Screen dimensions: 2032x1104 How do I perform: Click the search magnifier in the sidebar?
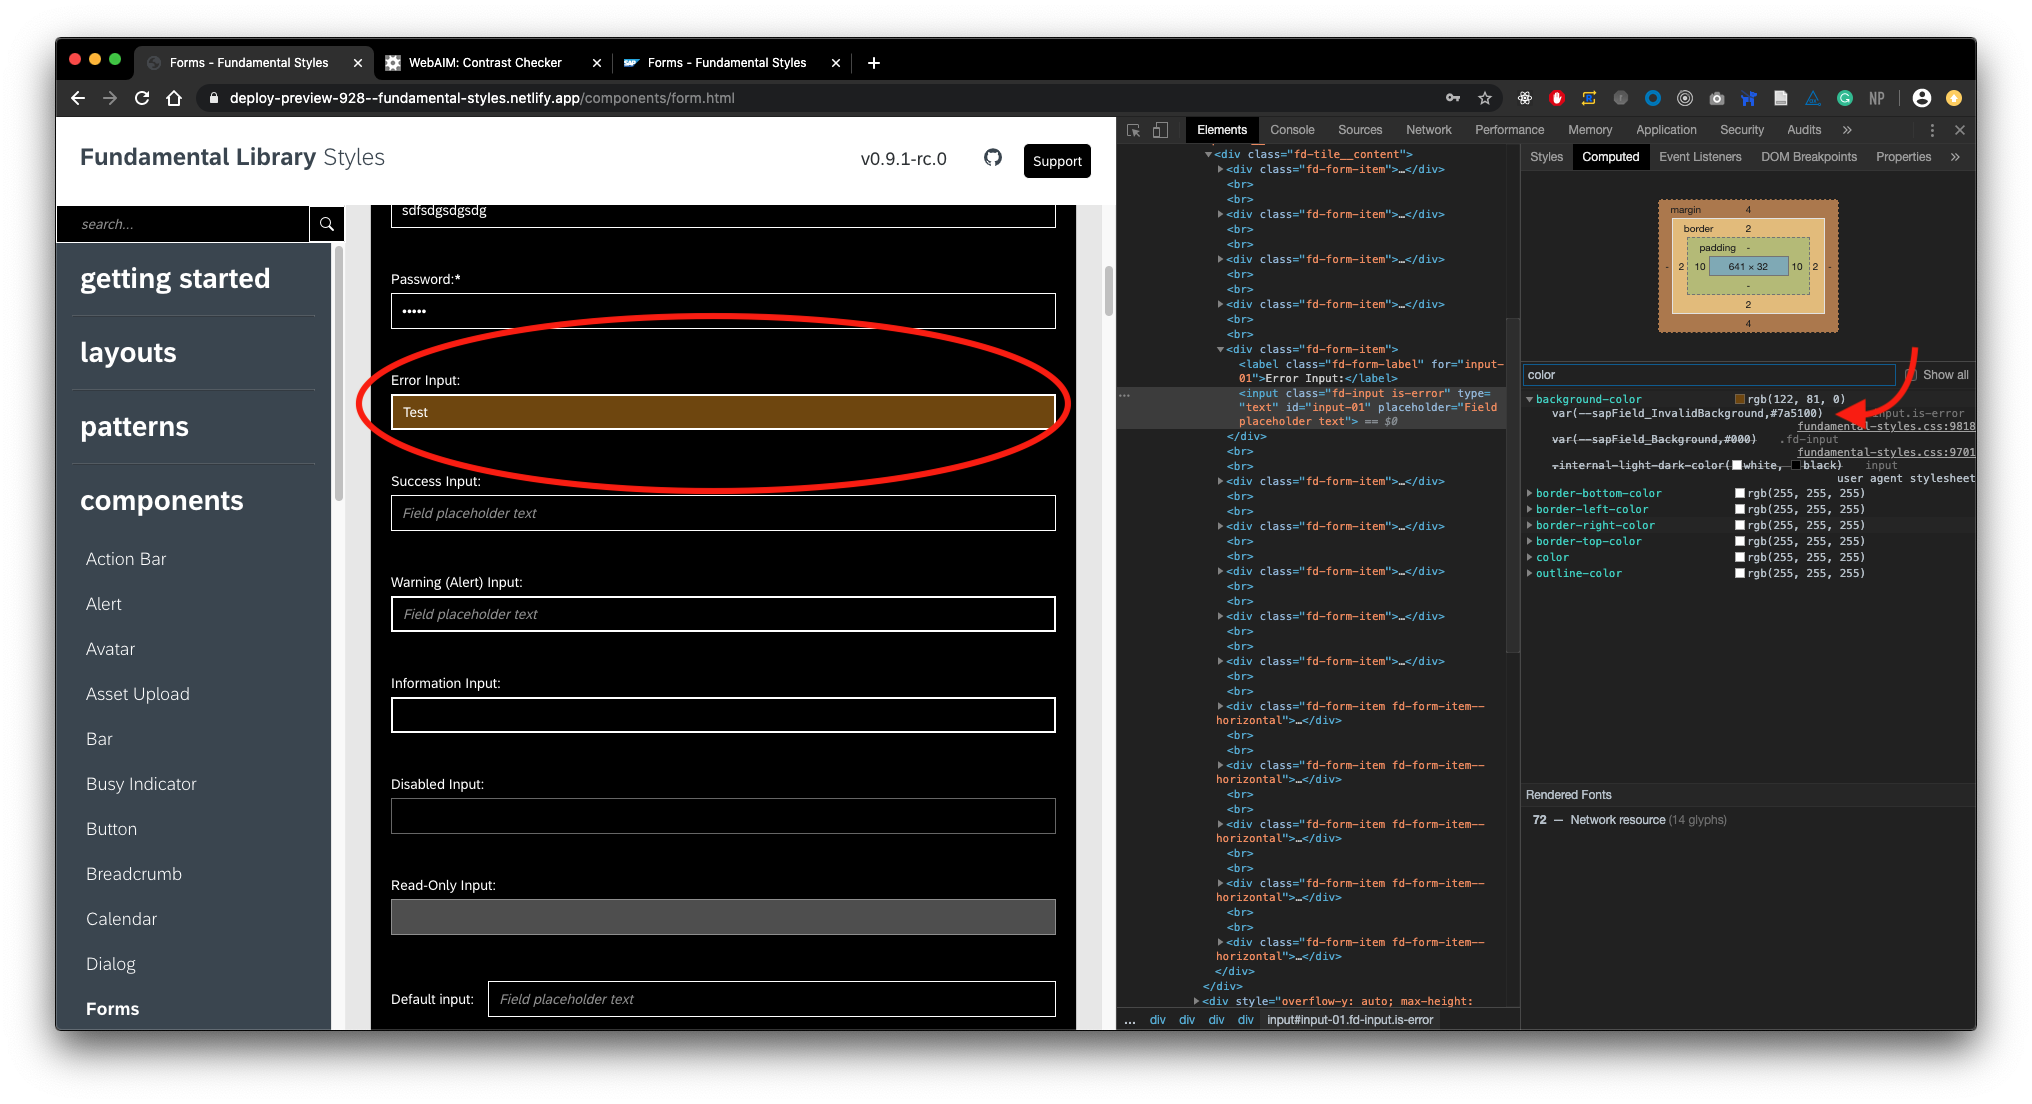point(326,224)
